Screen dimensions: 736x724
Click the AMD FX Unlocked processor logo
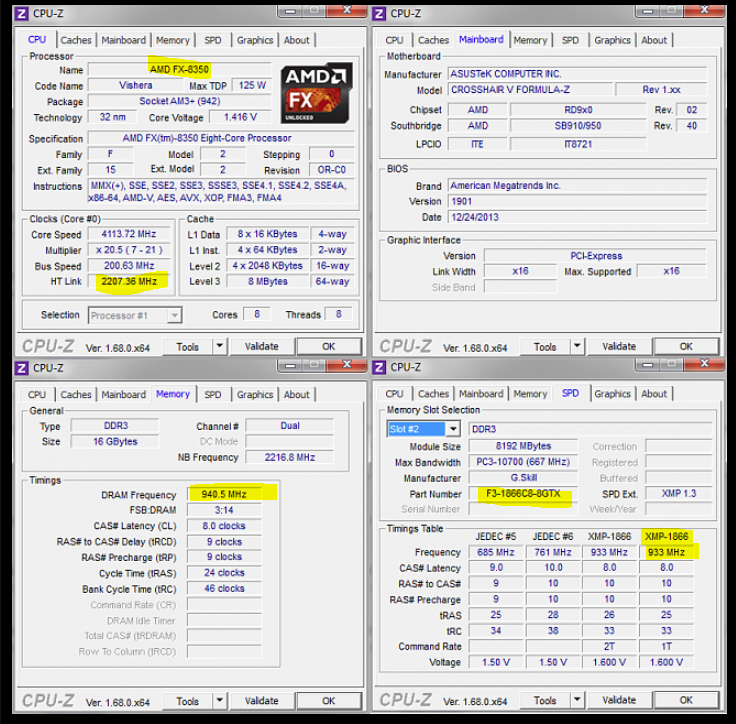pyautogui.click(x=317, y=93)
